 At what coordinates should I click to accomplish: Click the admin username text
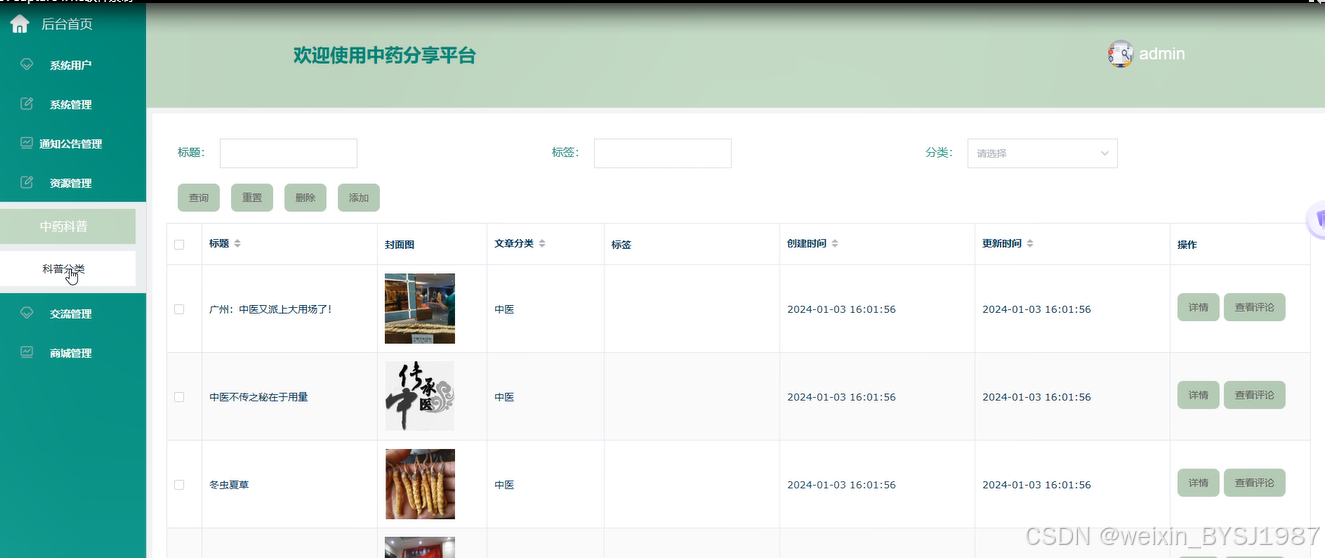[x=1162, y=54]
